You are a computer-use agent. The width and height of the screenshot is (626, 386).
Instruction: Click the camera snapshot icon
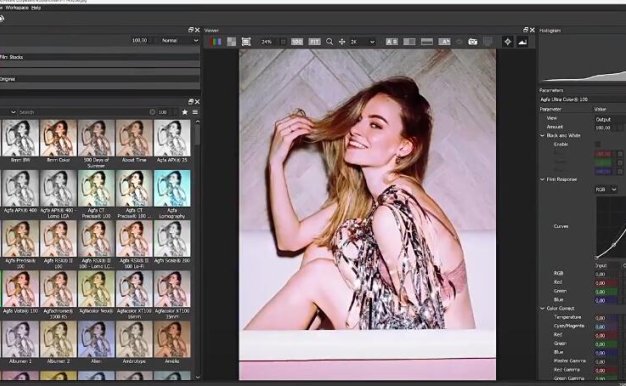473,42
